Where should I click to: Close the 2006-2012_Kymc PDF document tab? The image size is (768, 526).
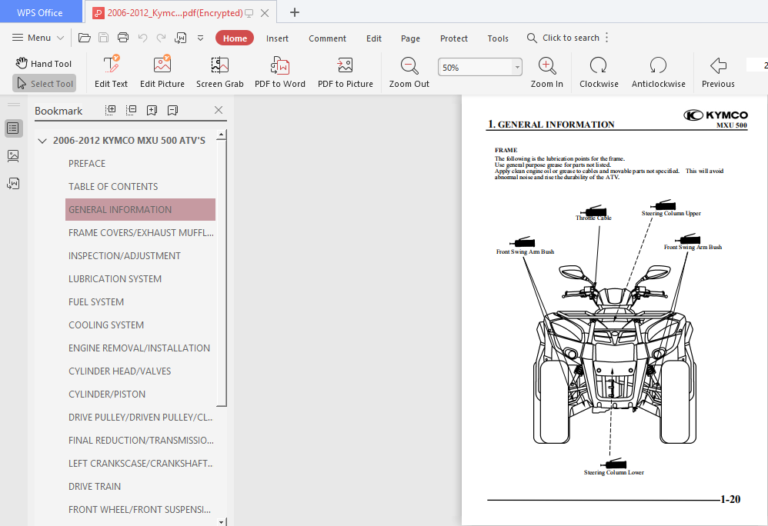[x=264, y=13]
